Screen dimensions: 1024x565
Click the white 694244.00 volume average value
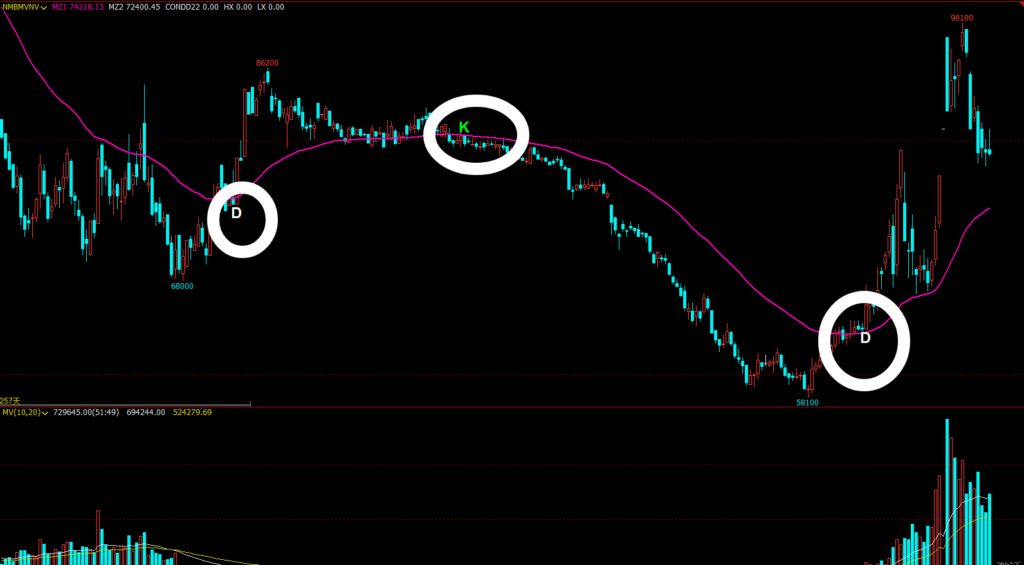[145, 412]
